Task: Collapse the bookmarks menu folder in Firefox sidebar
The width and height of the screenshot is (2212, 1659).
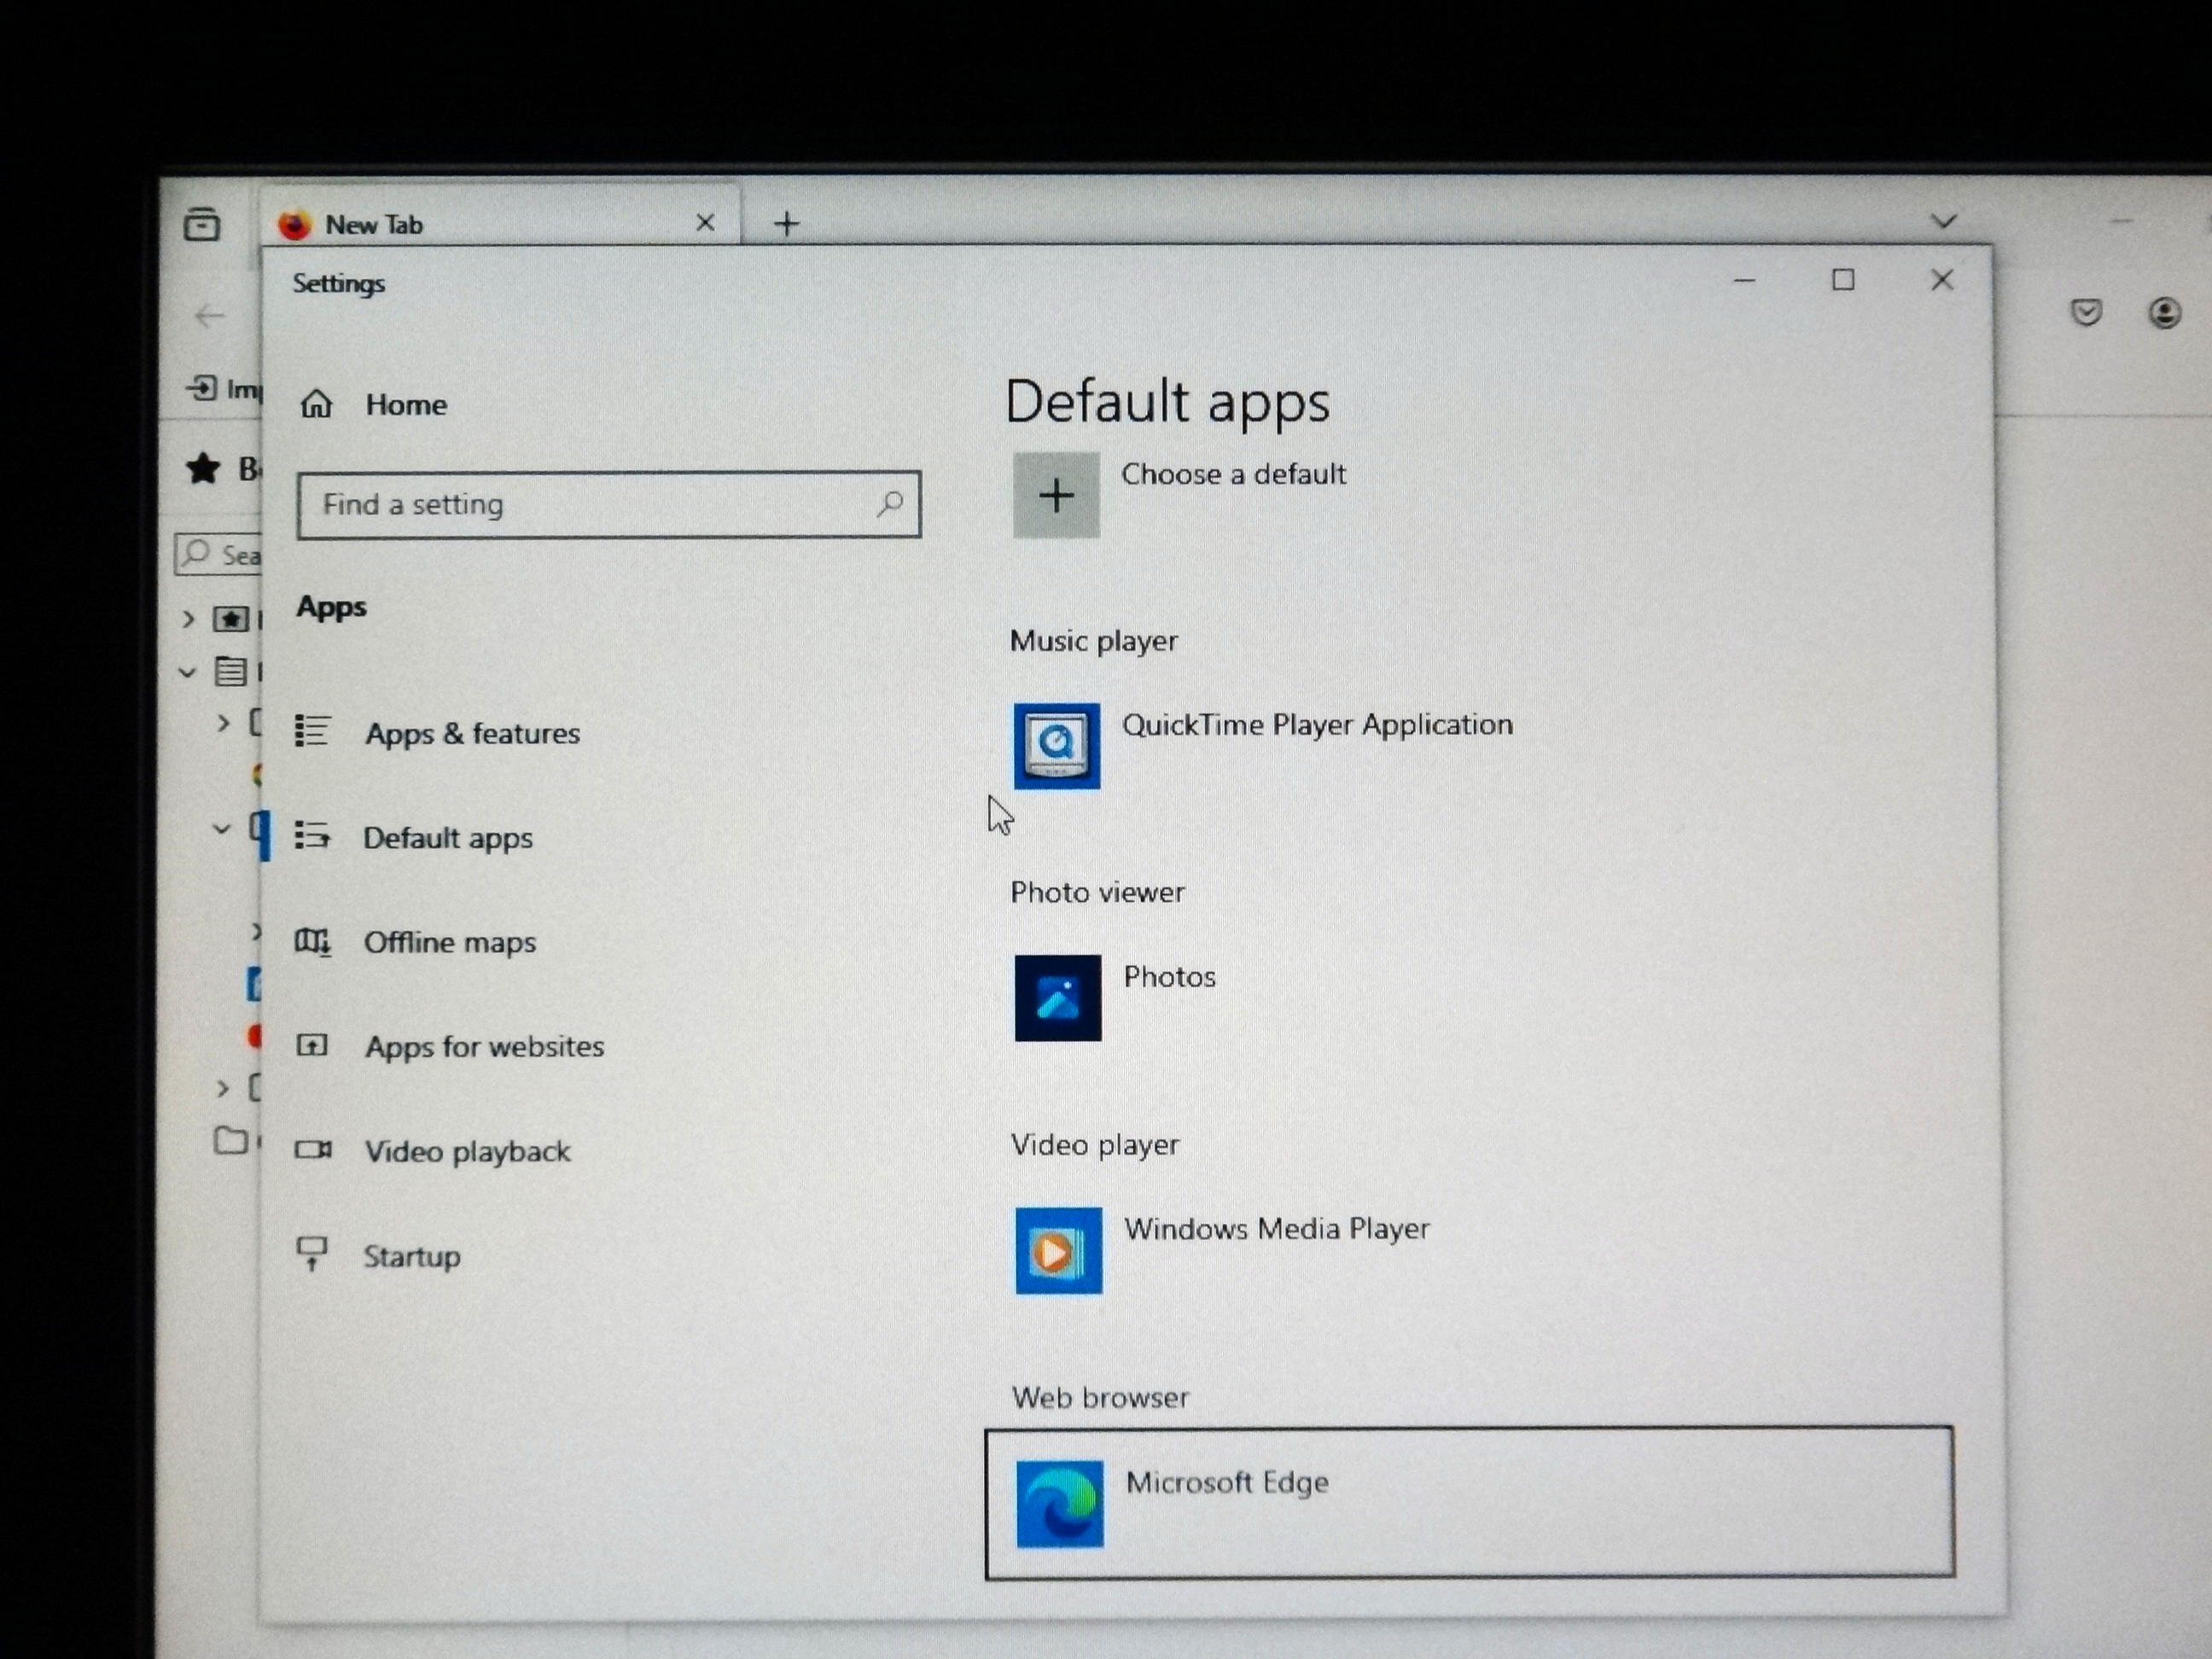Action: [187, 672]
